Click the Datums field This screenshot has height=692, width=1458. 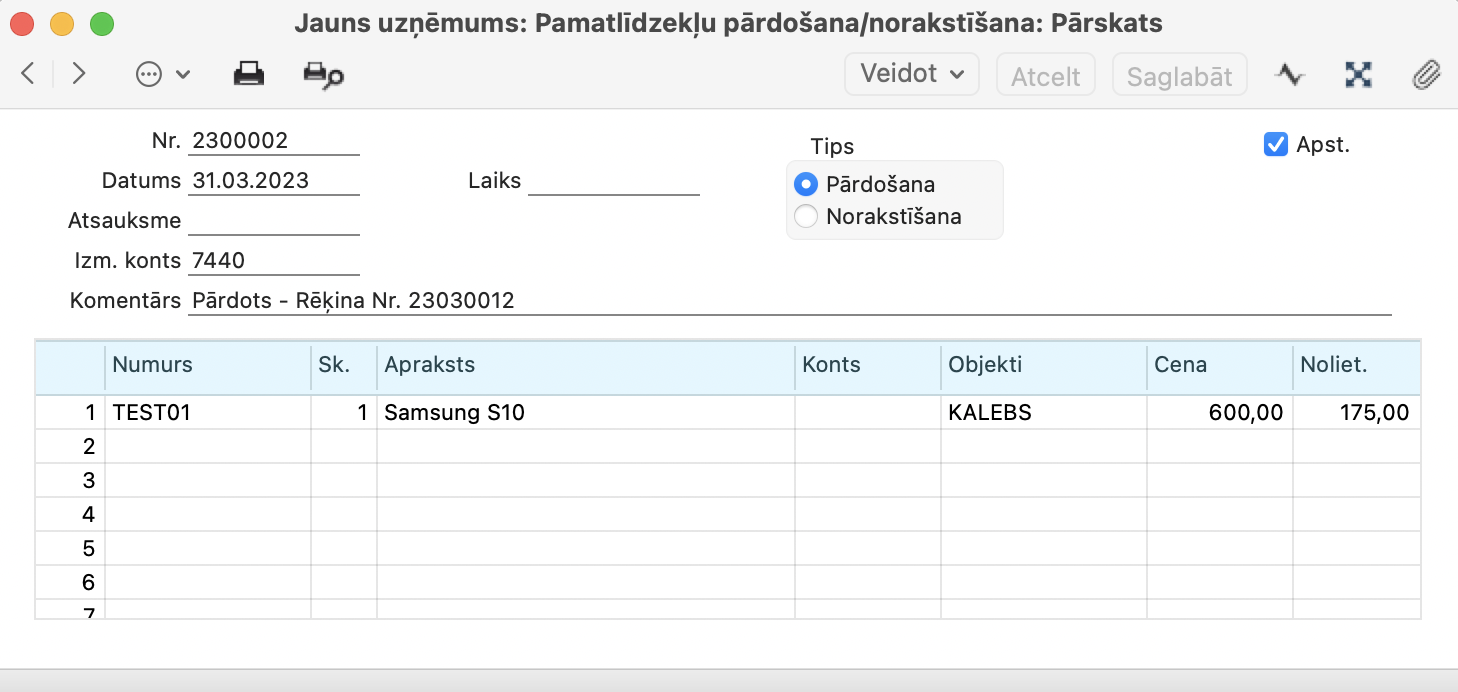[273, 181]
